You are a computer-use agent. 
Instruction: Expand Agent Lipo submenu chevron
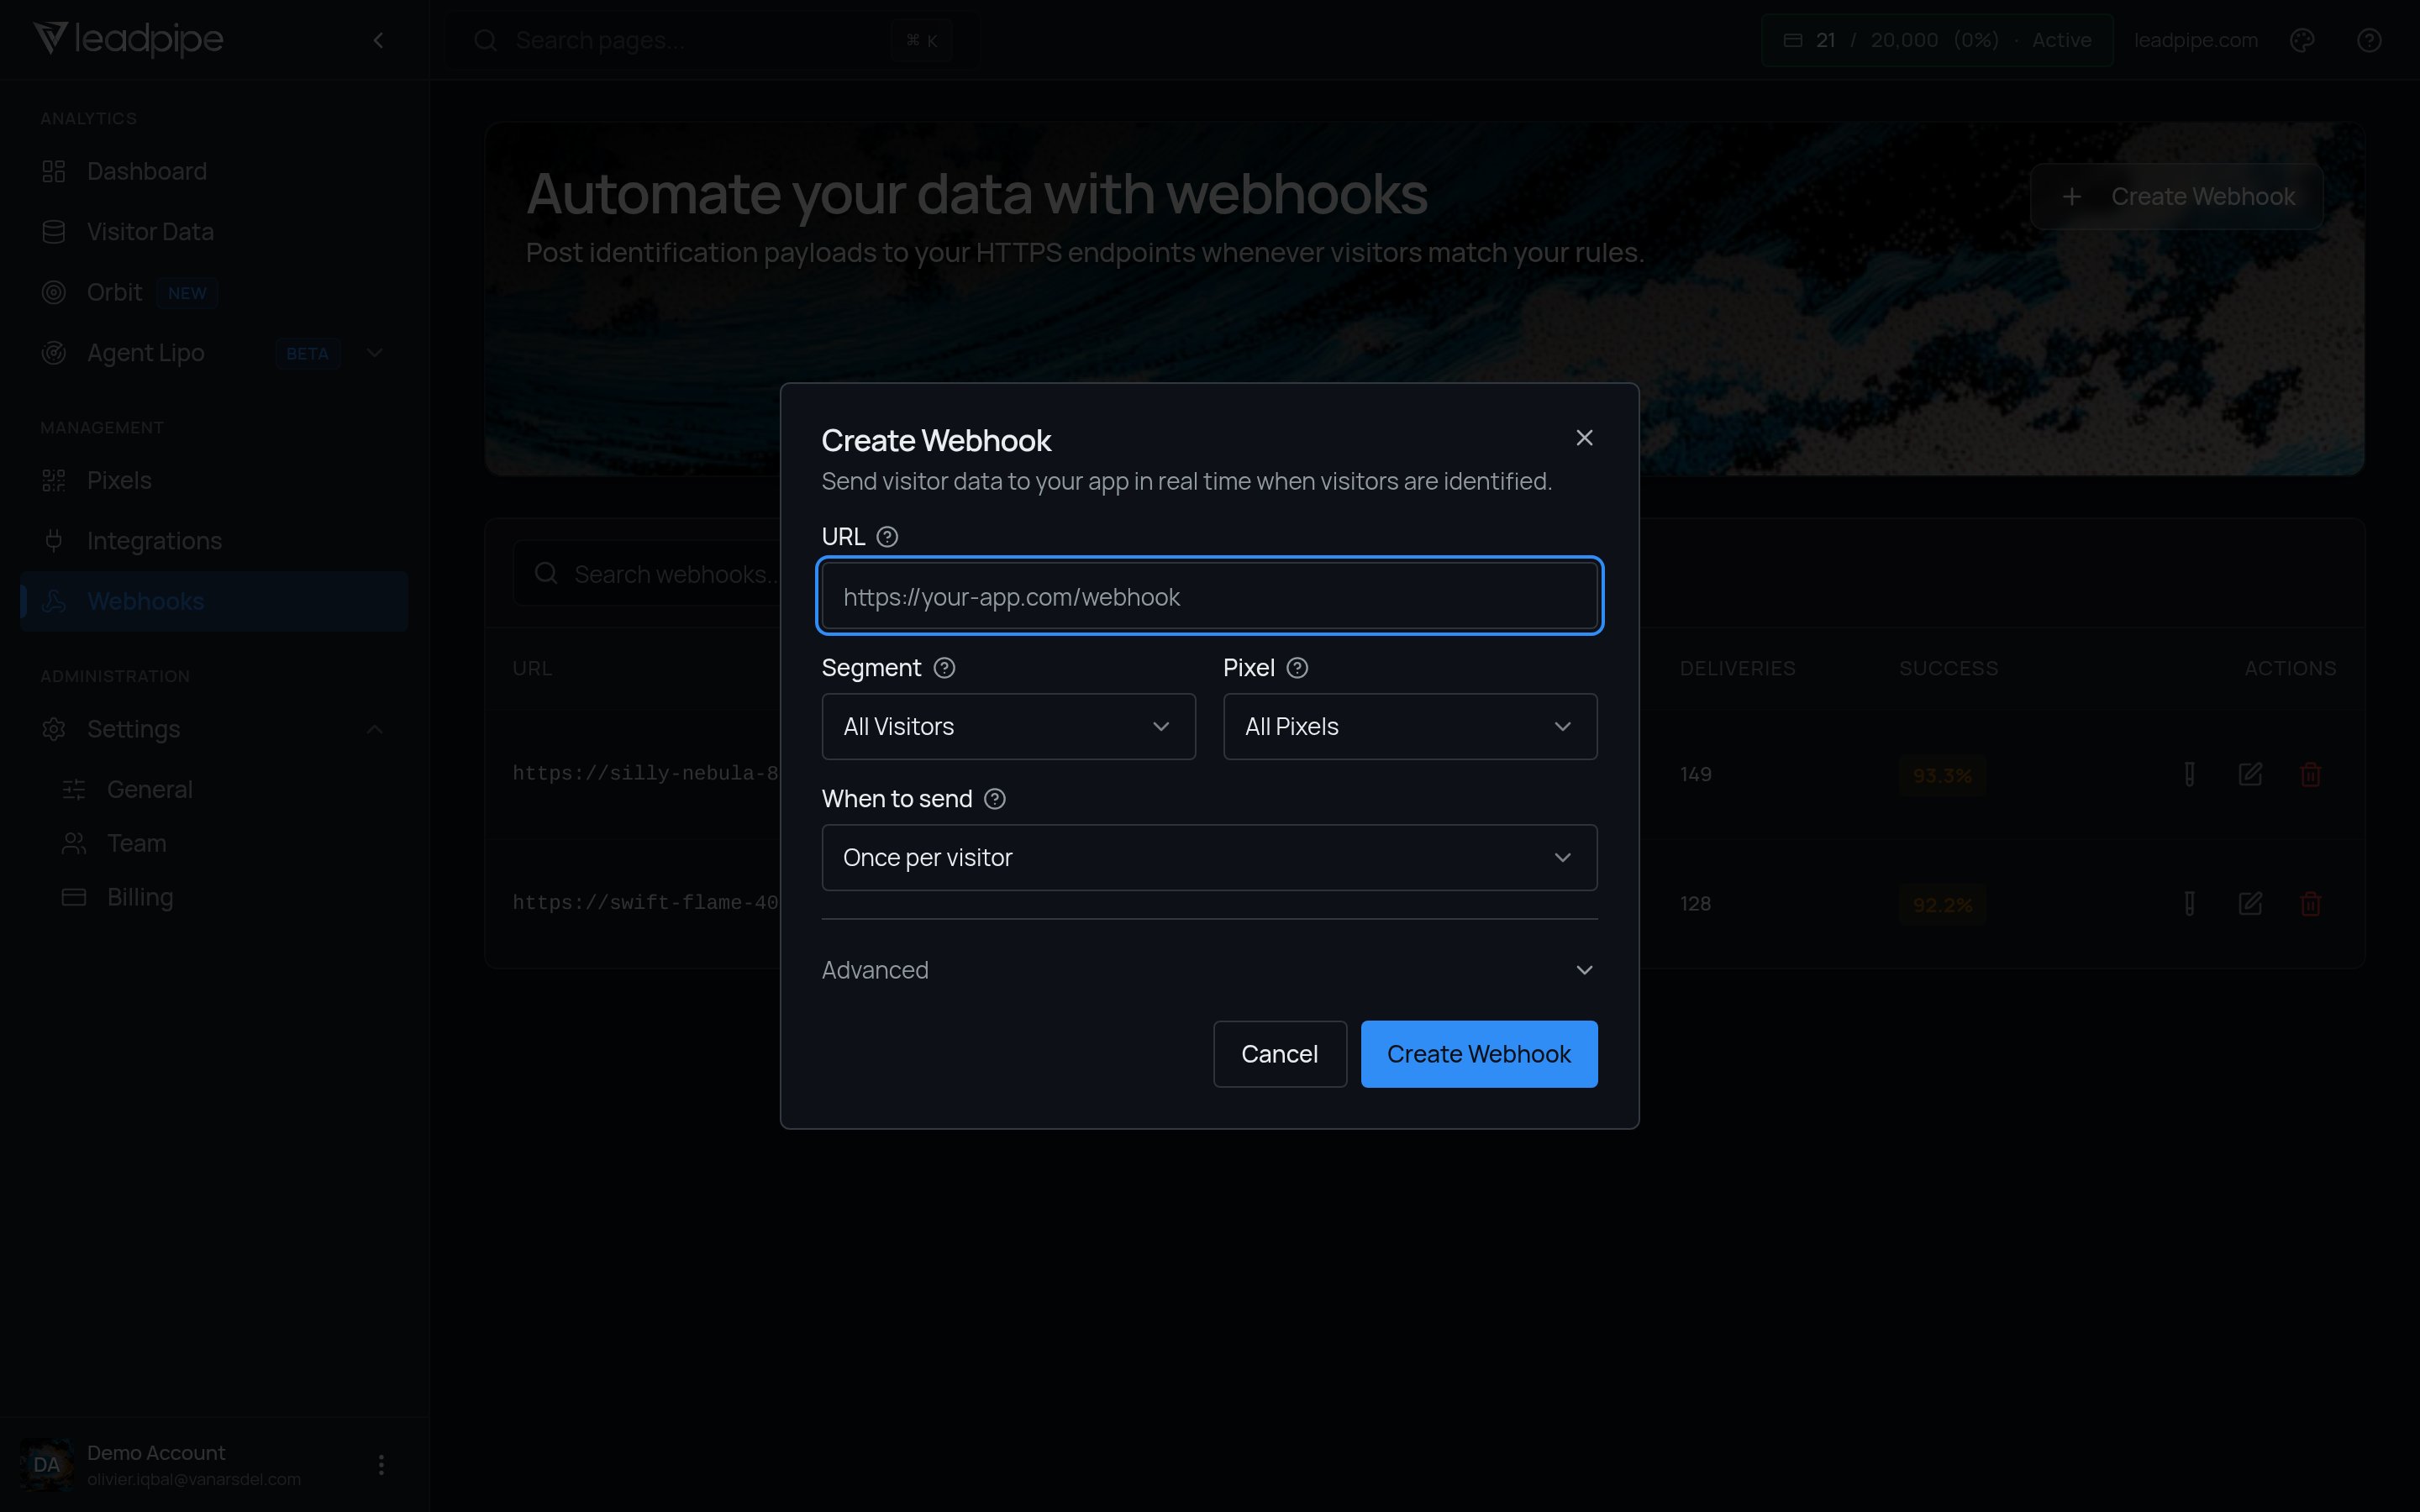(x=375, y=353)
